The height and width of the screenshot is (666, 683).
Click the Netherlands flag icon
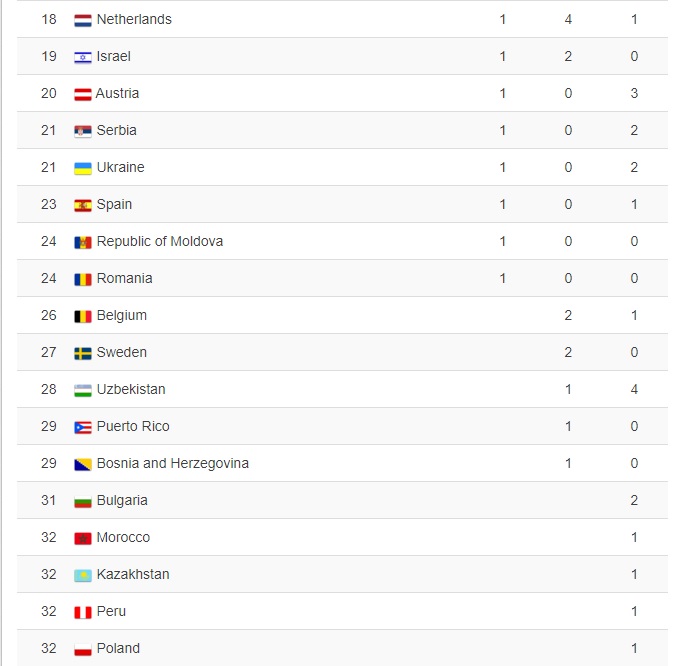pyautogui.click(x=83, y=20)
